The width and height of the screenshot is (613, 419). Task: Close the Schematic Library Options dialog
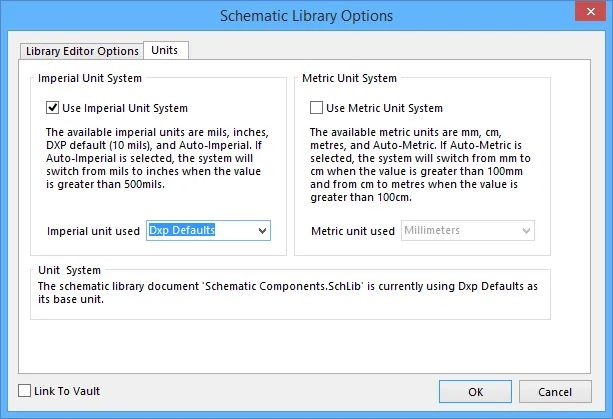(x=590, y=11)
